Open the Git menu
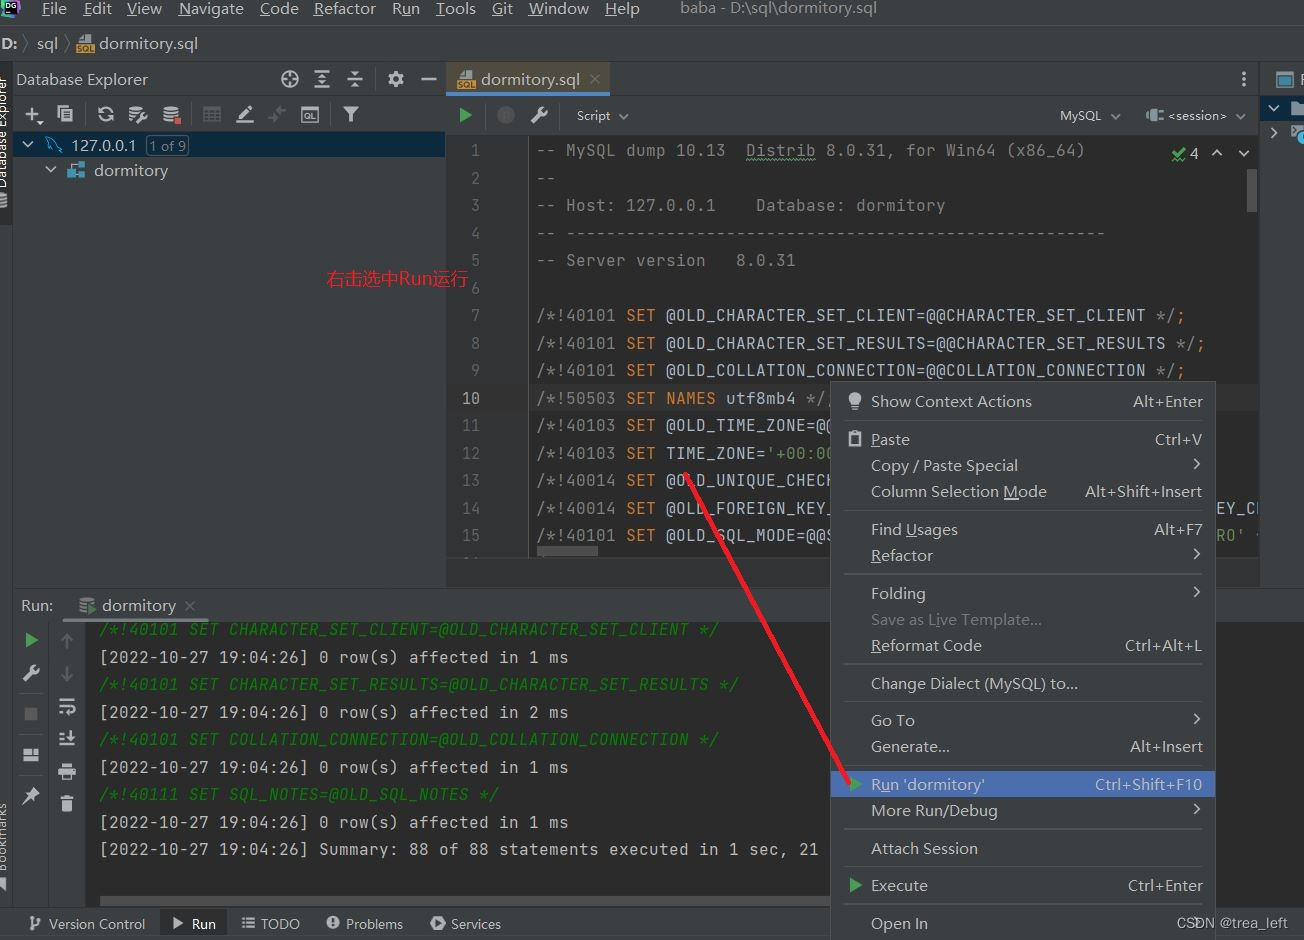The width and height of the screenshot is (1304, 940). click(502, 9)
